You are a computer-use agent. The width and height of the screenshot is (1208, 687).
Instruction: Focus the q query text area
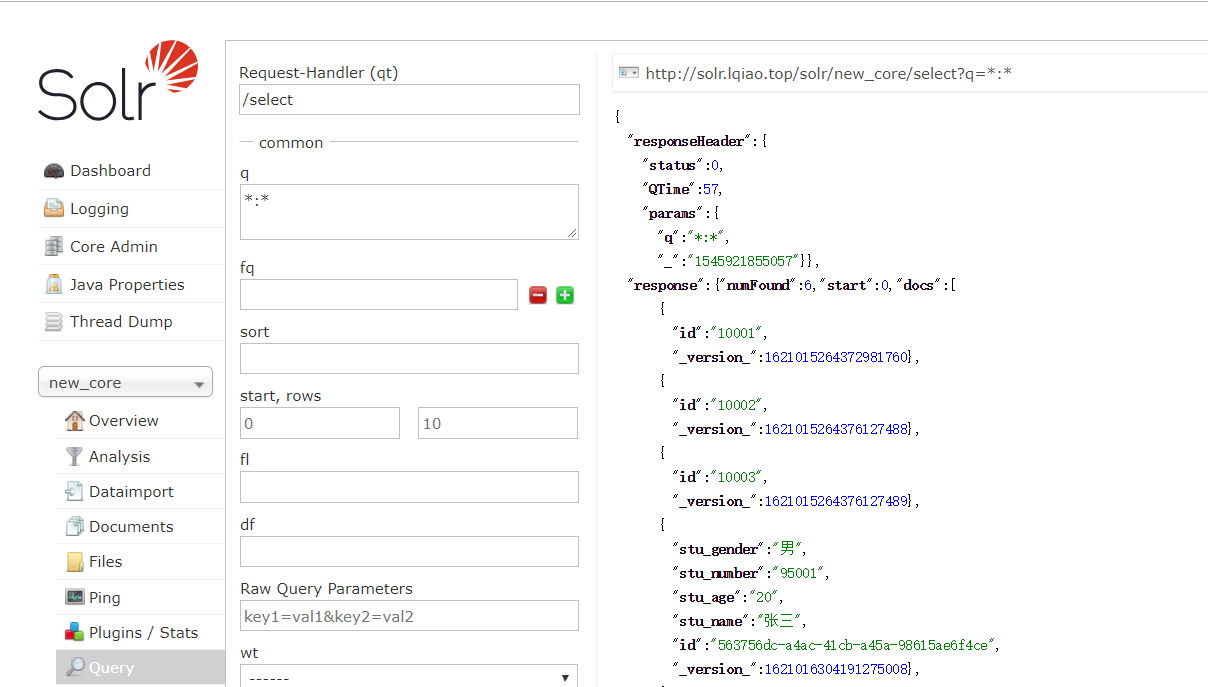[409, 212]
